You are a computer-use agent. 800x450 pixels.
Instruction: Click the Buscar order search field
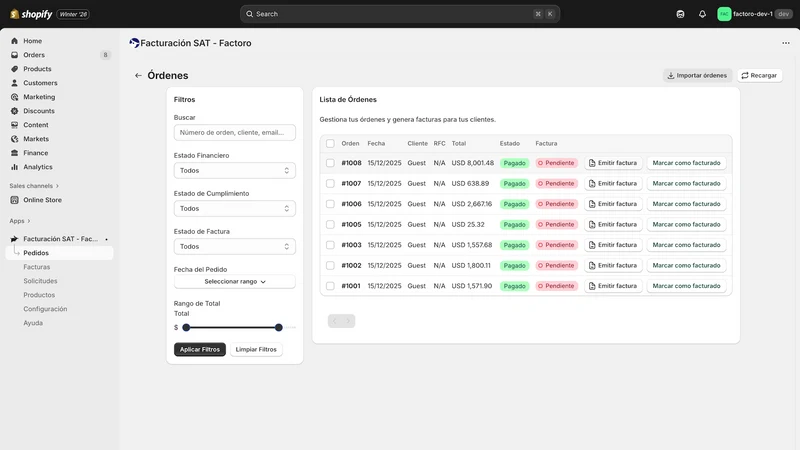[x=235, y=133]
